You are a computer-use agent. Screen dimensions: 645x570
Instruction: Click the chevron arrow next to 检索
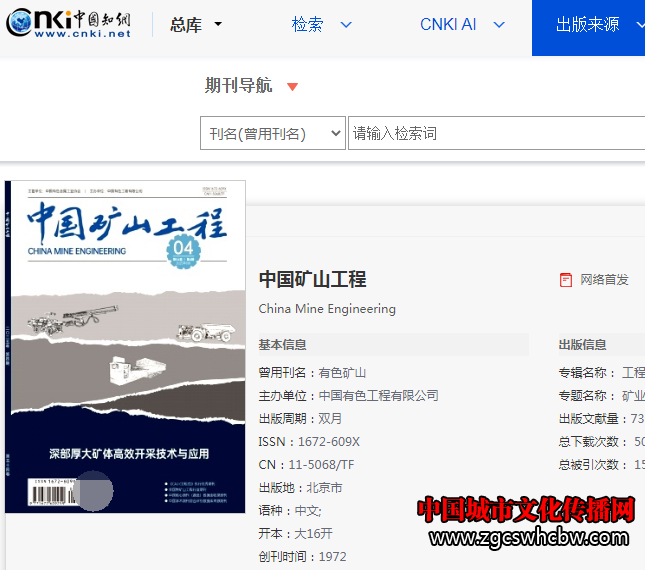pos(346,25)
